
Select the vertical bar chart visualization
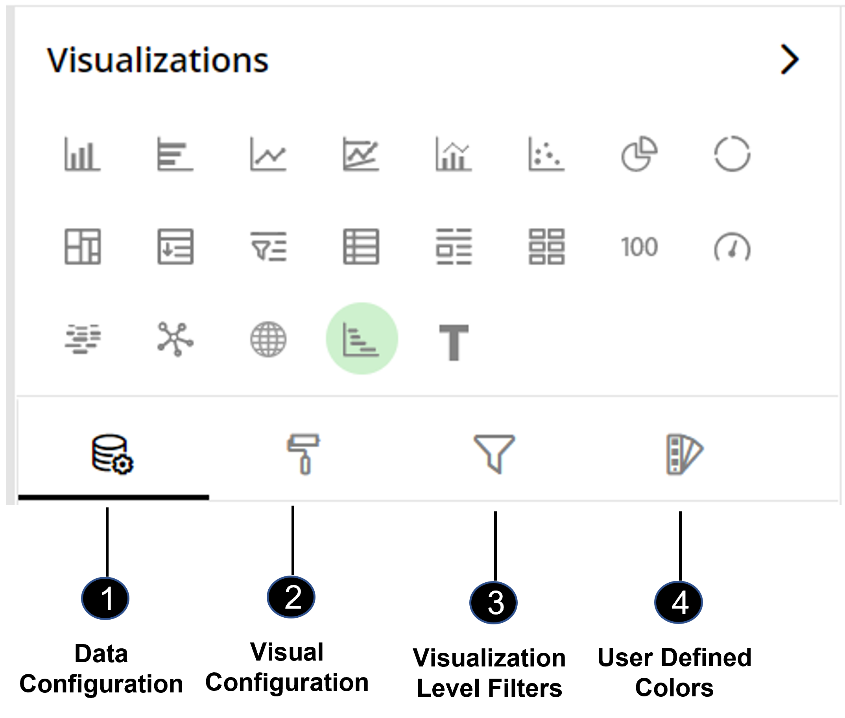(x=82, y=154)
